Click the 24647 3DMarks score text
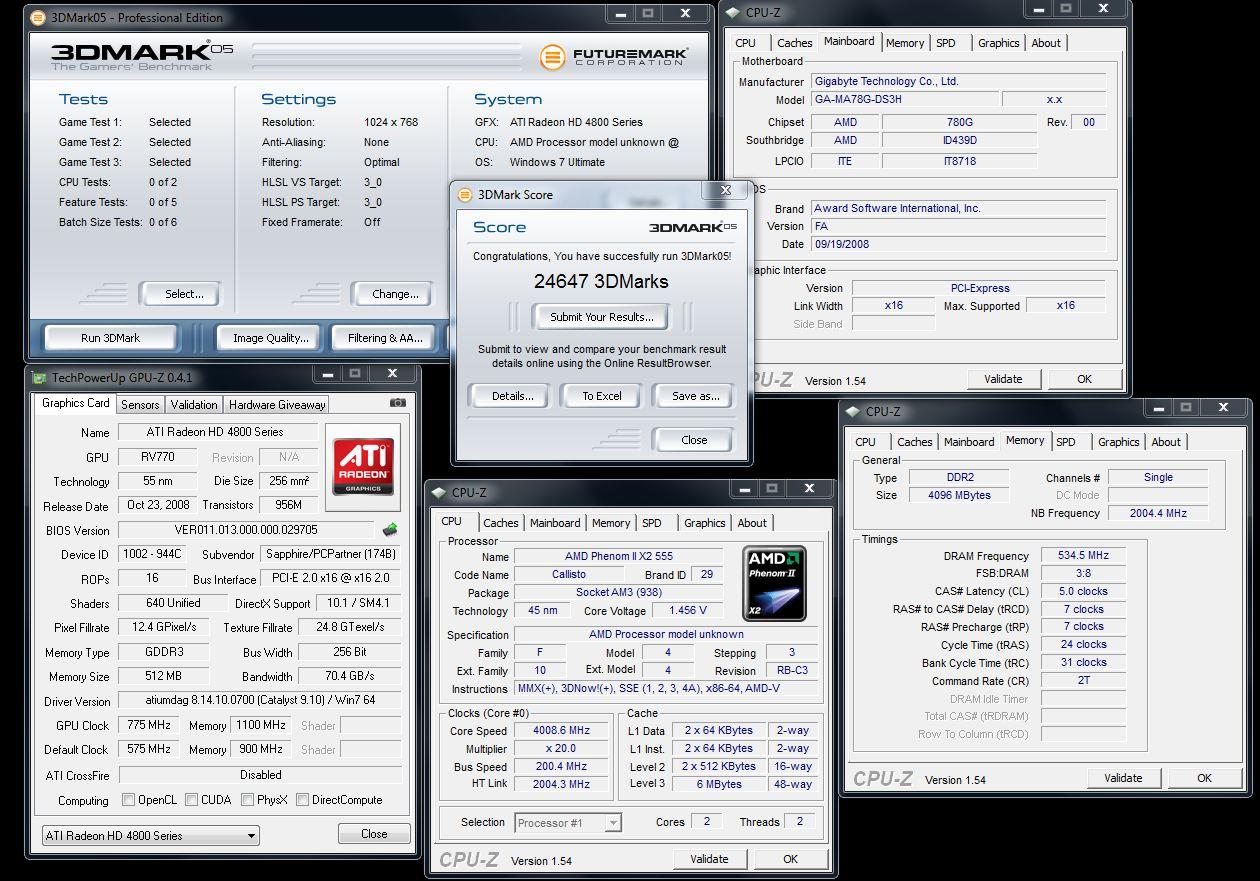The image size is (1260, 881). (x=601, y=281)
